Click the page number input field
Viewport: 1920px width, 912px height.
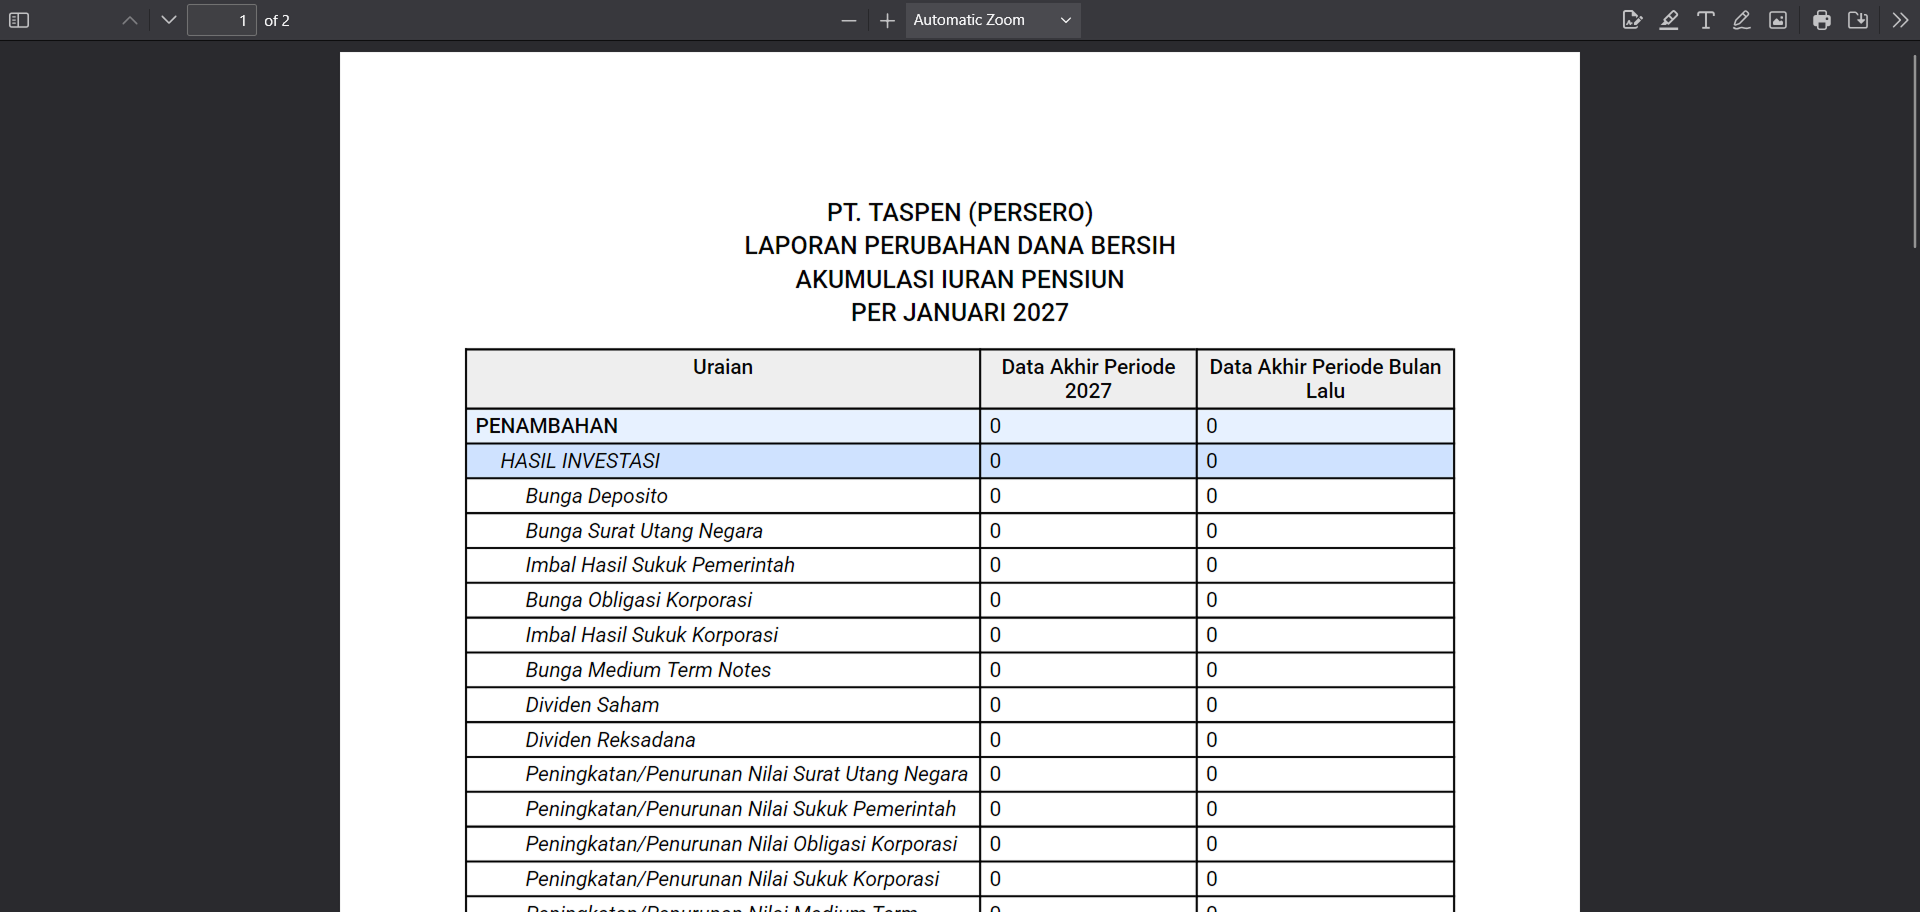[222, 20]
